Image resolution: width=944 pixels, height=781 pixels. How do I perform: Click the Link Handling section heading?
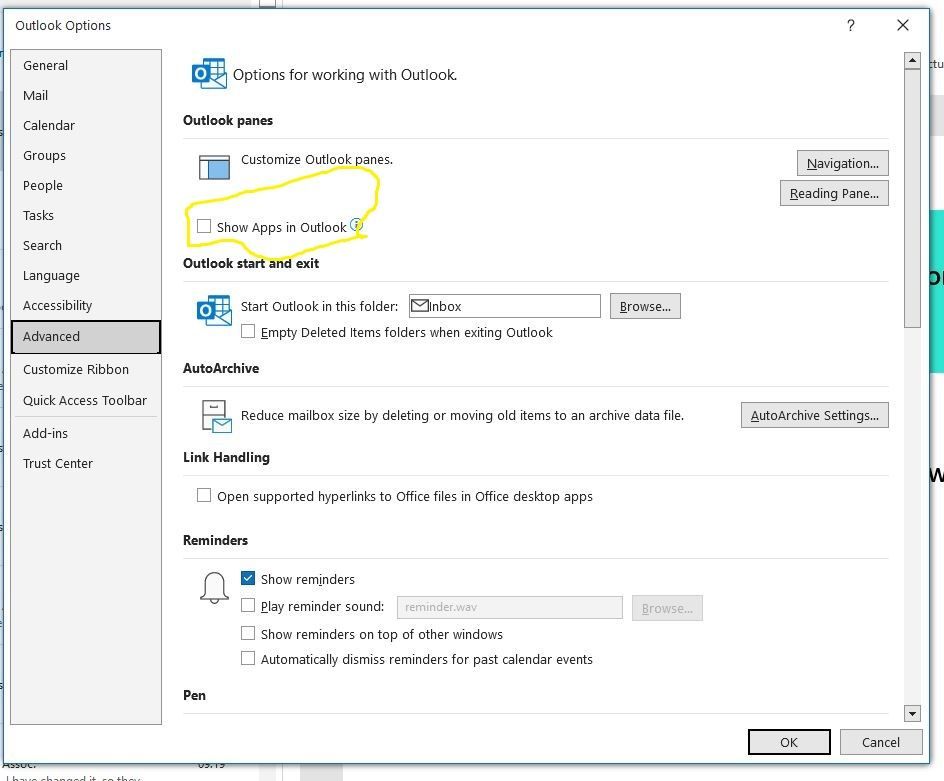(226, 458)
